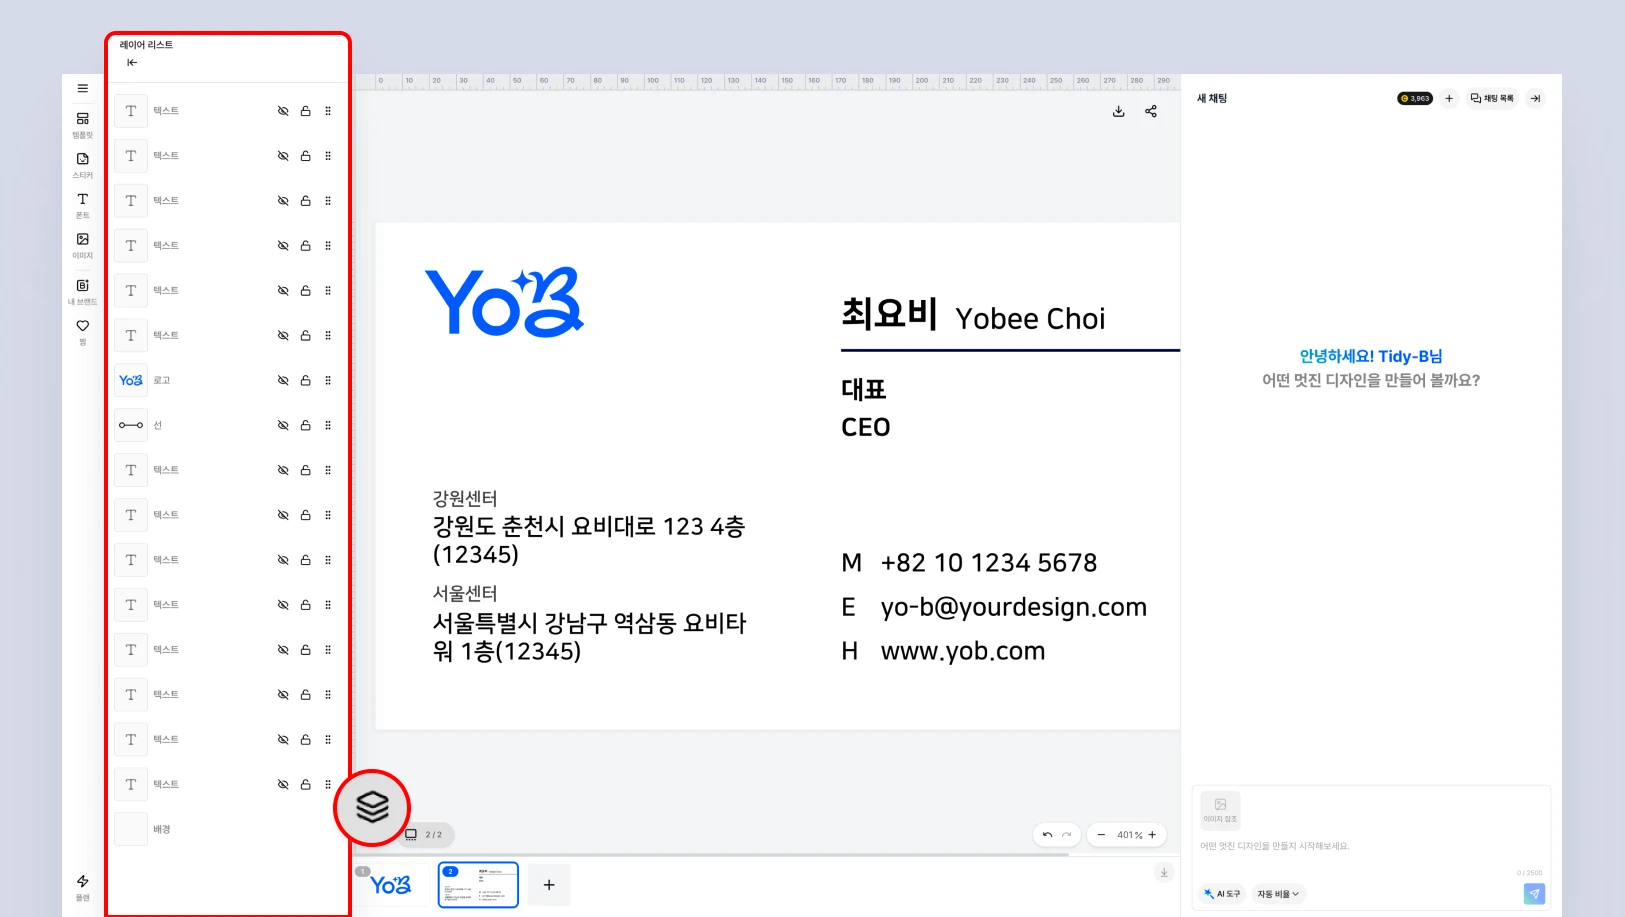The width and height of the screenshot is (1625, 917).
Task: Select the www.yob.com text
Action: (963, 651)
